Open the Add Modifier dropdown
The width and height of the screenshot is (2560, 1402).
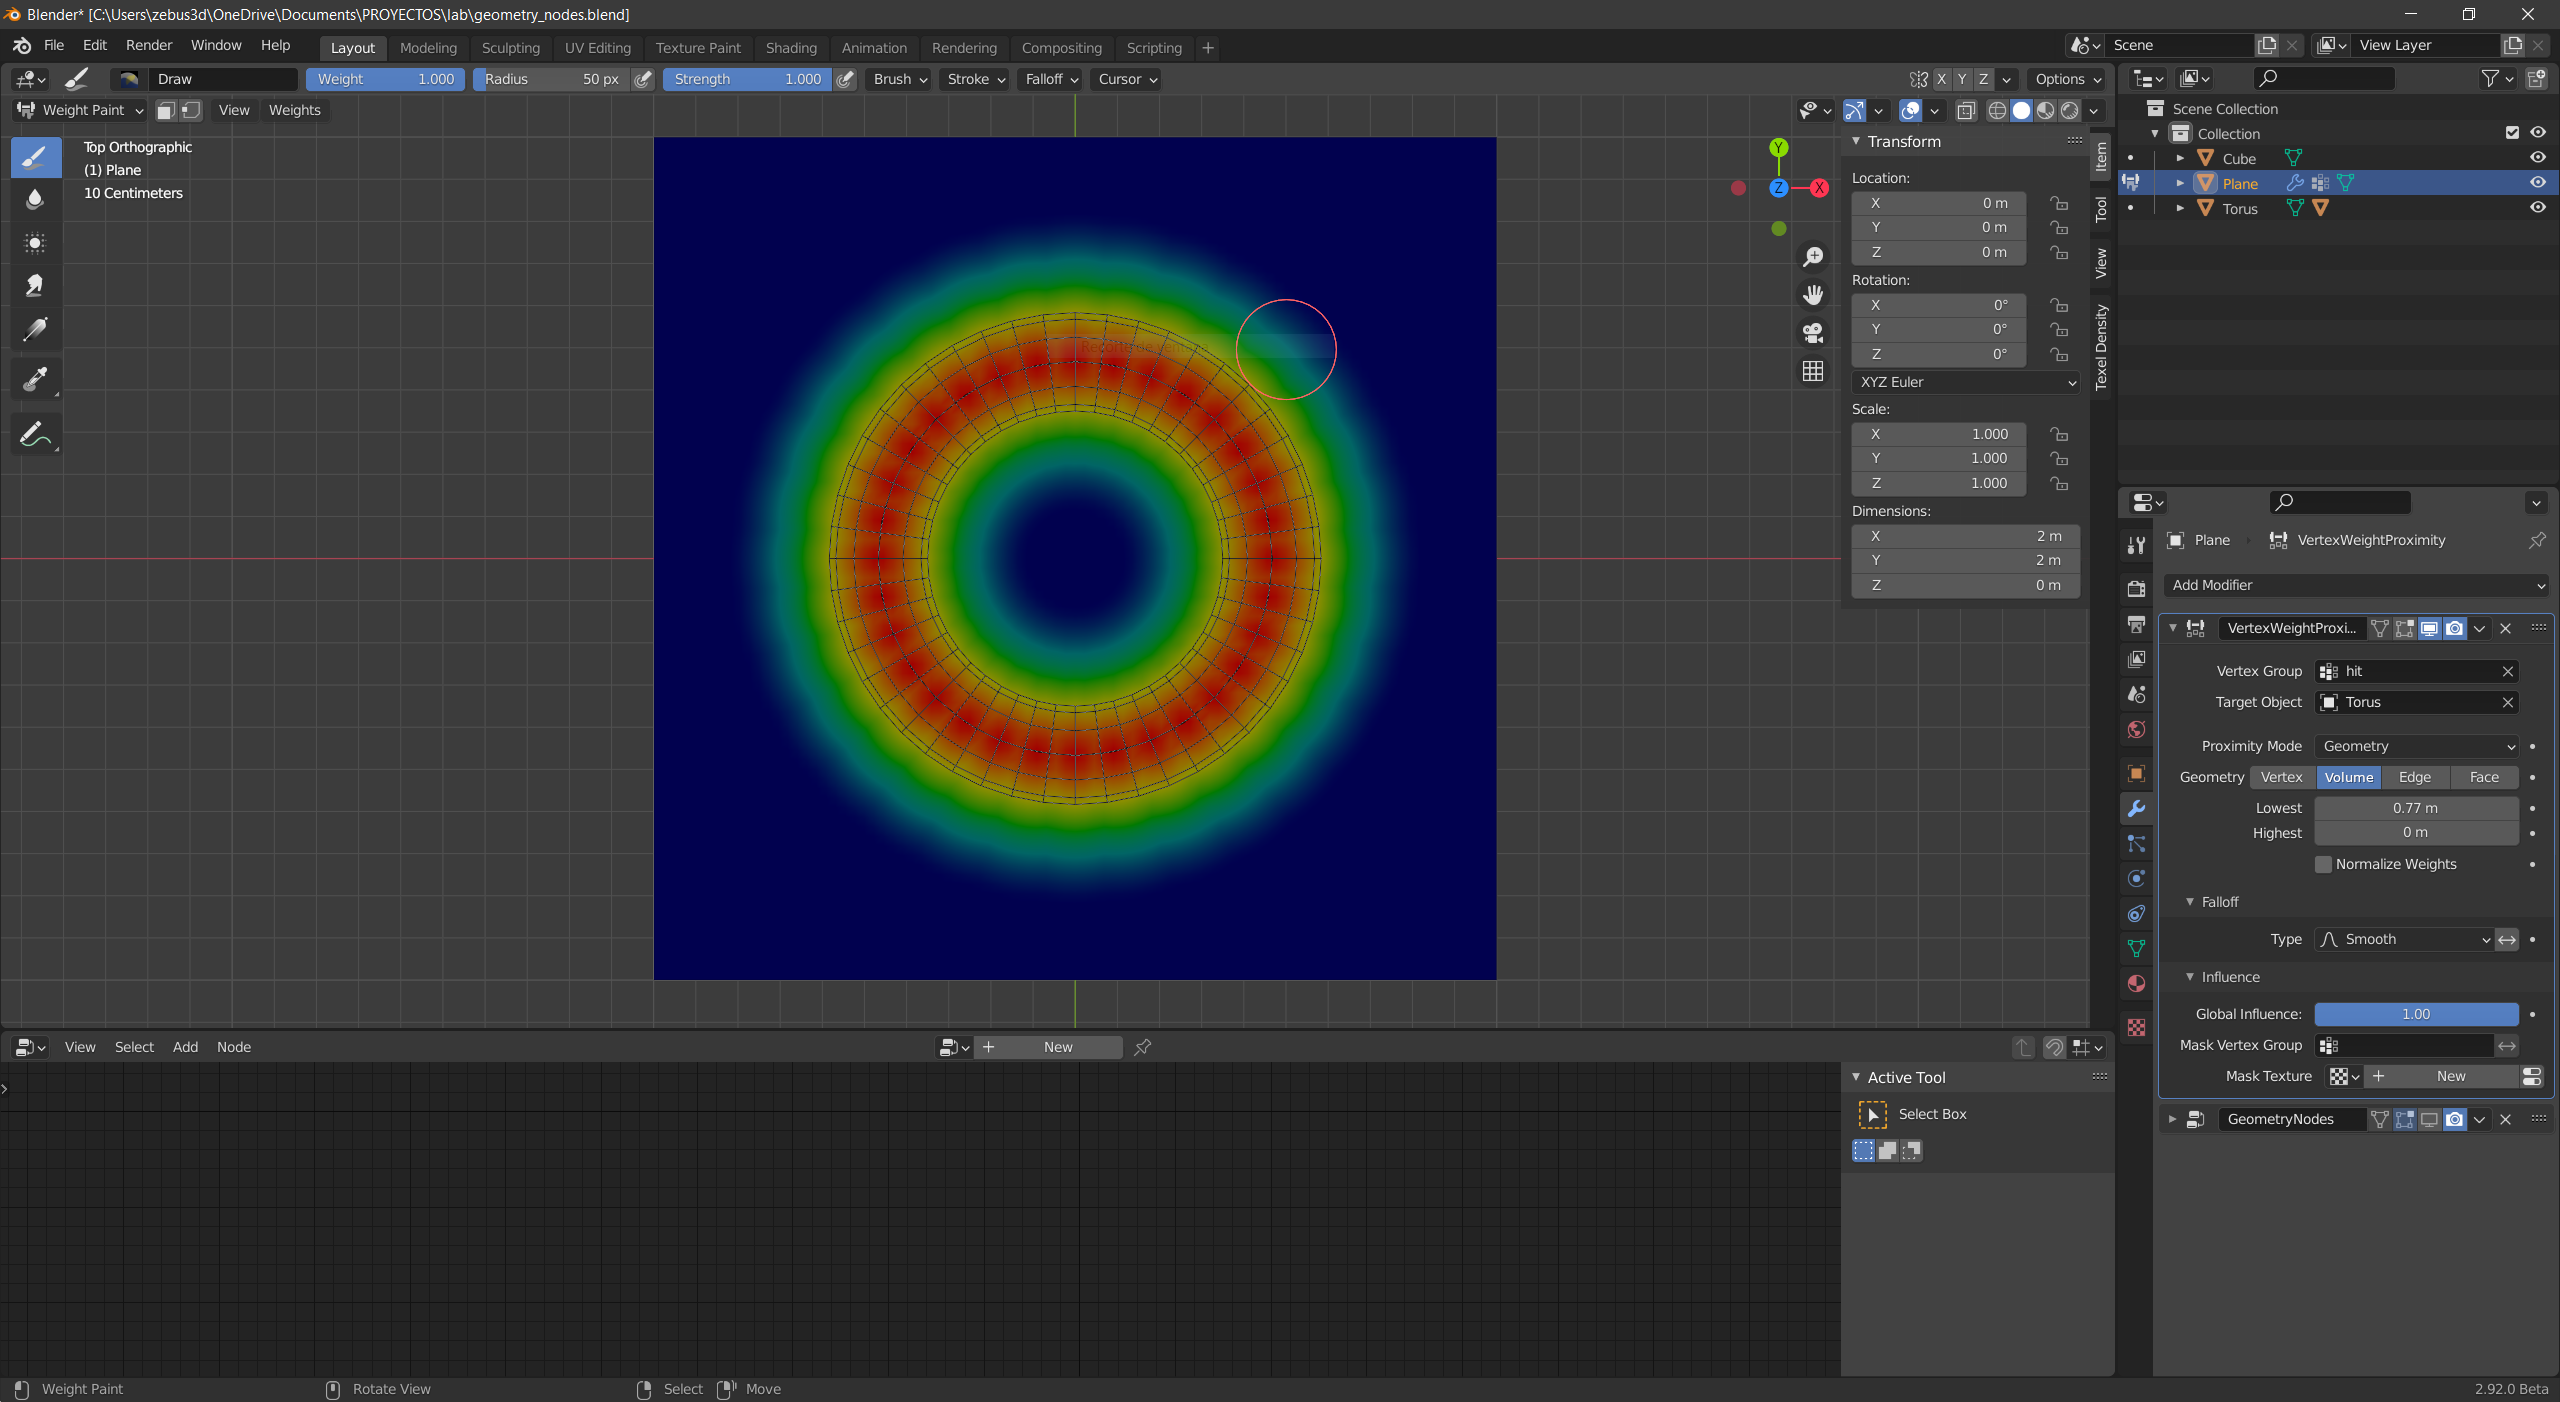coord(2356,585)
